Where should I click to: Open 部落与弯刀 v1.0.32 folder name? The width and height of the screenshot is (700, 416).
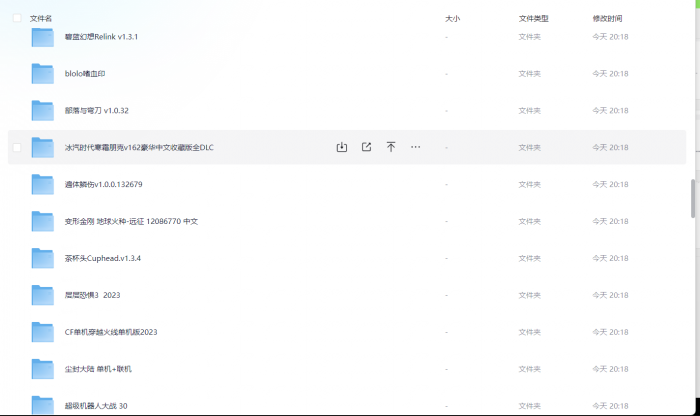pyautogui.click(x=97, y=111)
